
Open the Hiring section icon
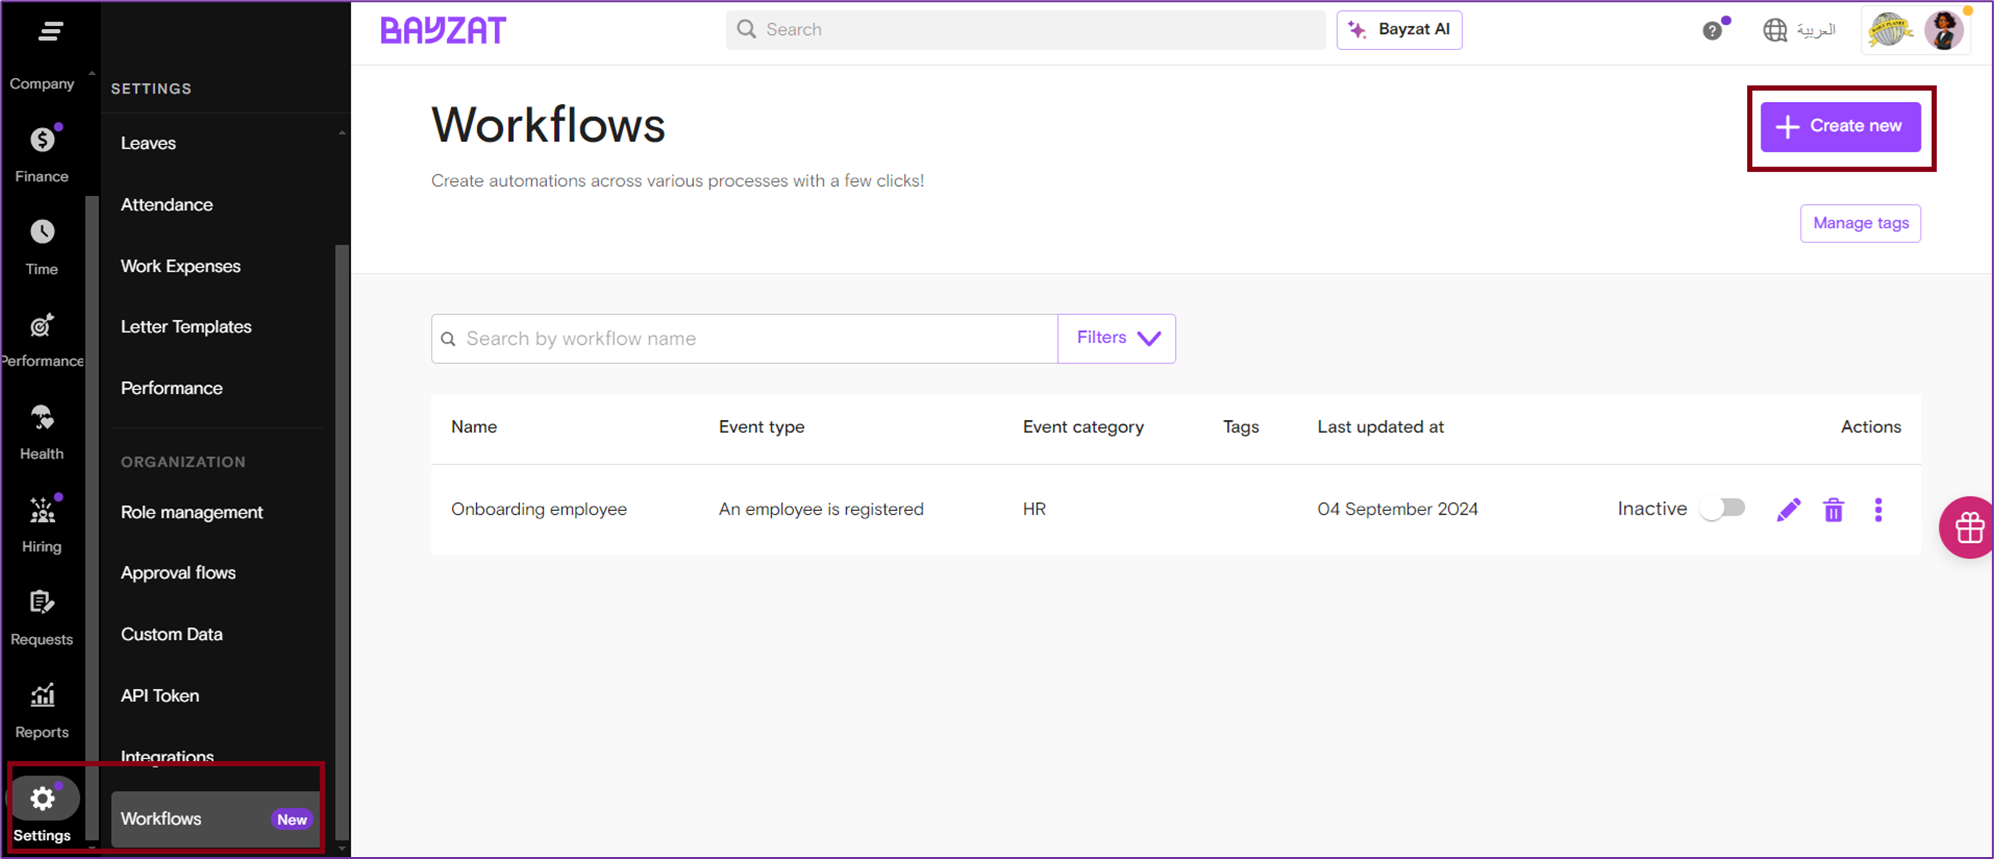pos(42,511)
